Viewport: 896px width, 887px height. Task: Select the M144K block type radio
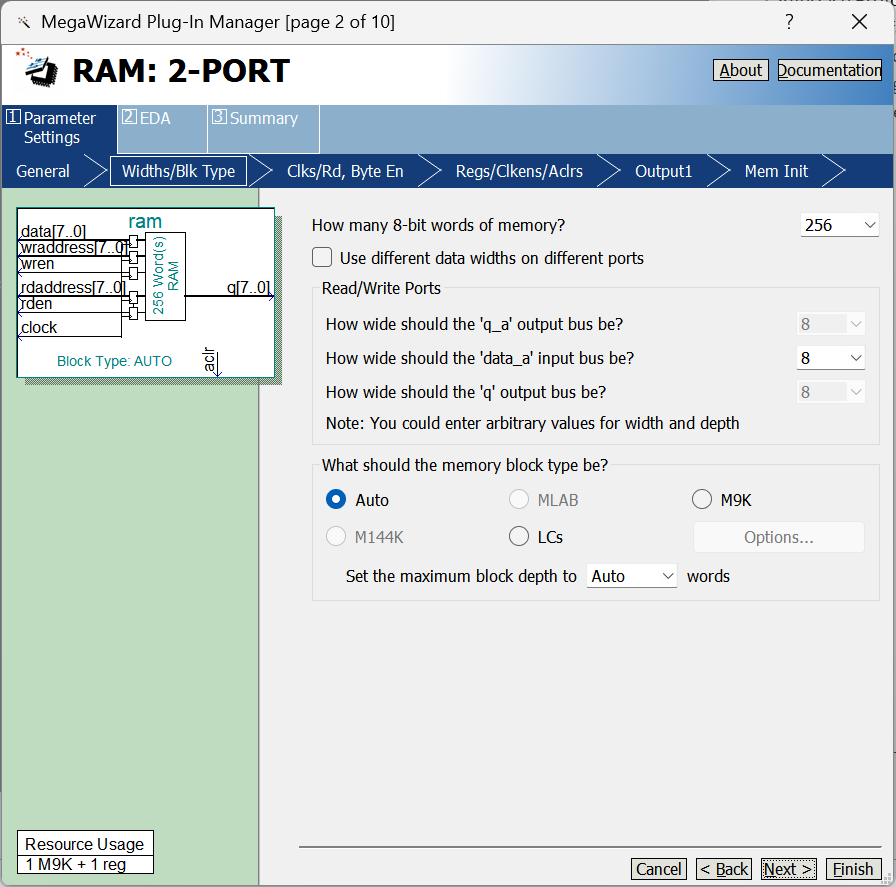click(x=336, y=536)
